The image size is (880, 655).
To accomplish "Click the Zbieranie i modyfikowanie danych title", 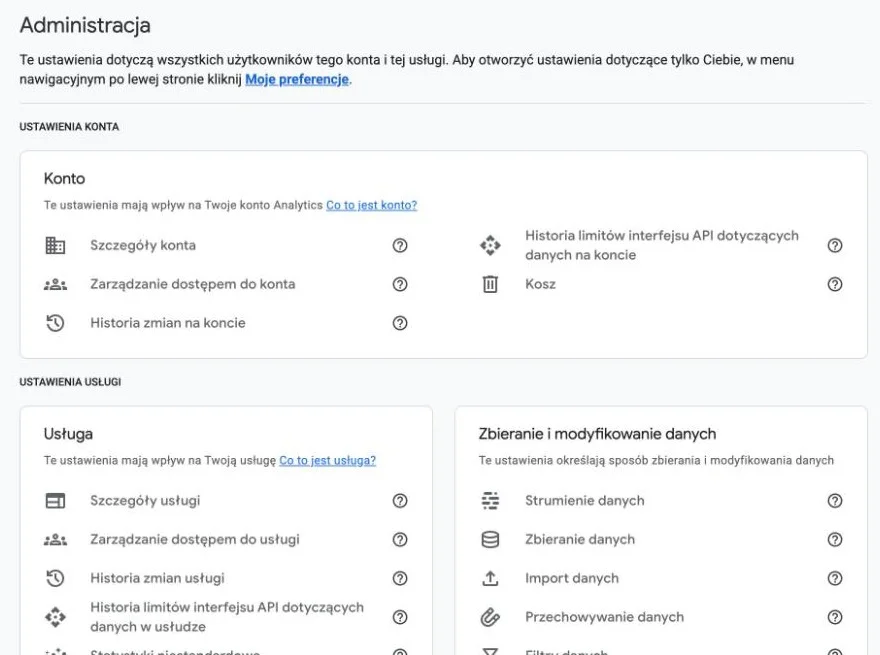I will (x=597, y=434).
